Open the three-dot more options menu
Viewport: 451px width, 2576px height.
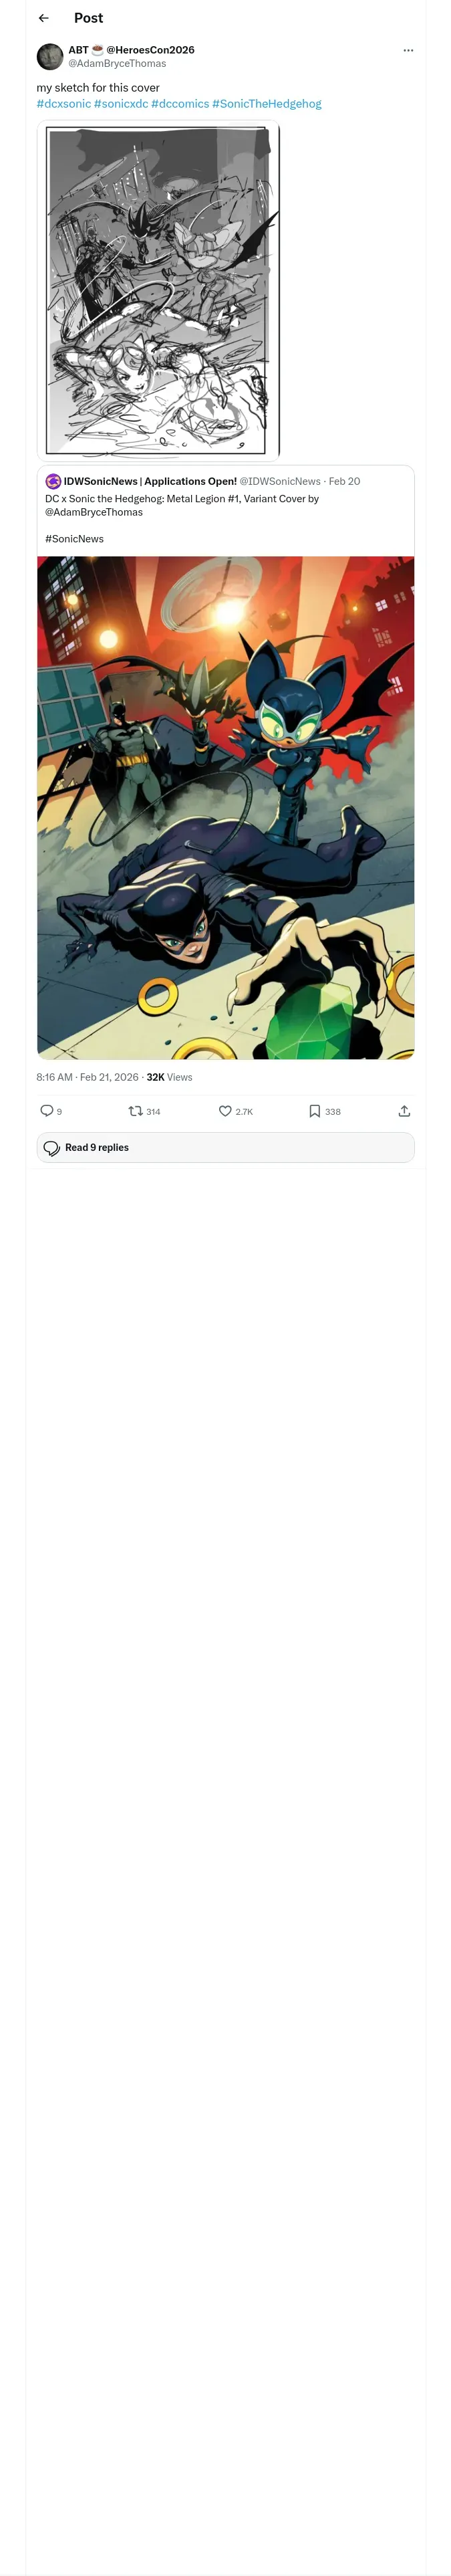click(408, 50)
